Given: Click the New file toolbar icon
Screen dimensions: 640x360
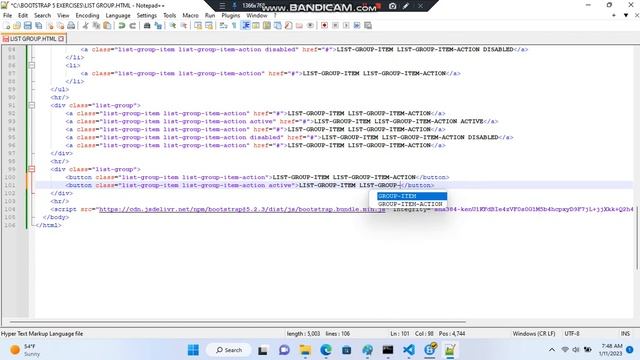Looking at the screenshot, I should point(7,26).
